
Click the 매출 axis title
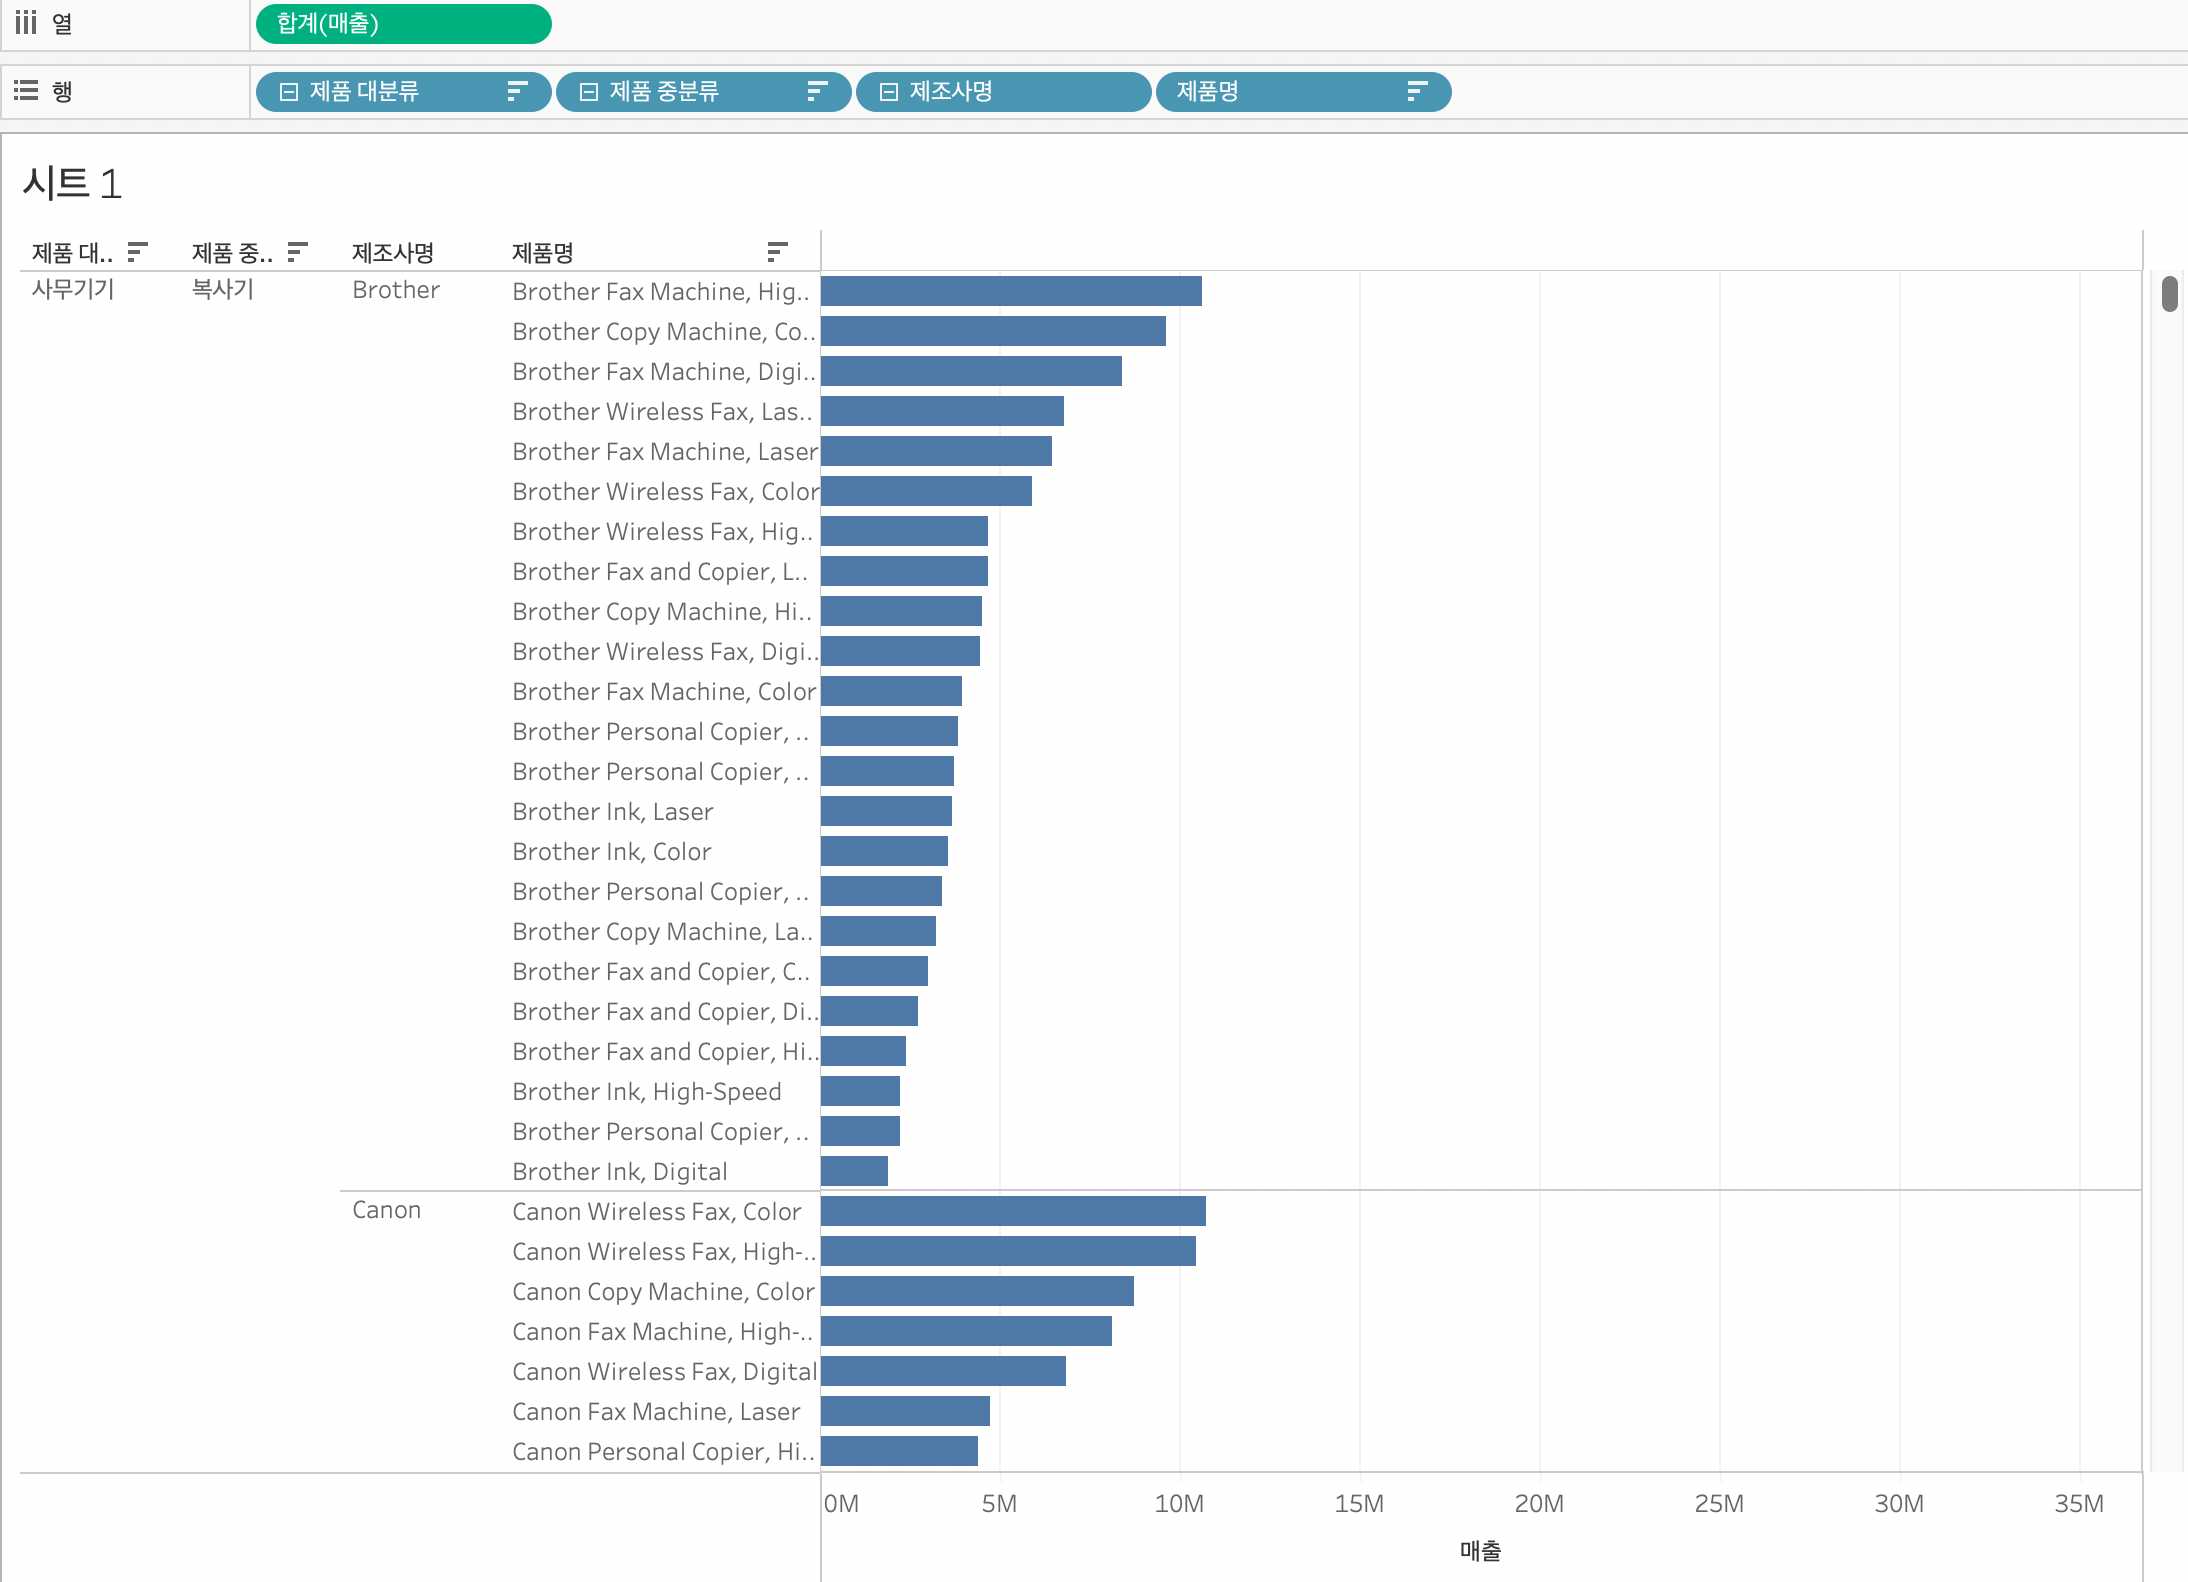coord(1480,1551)
